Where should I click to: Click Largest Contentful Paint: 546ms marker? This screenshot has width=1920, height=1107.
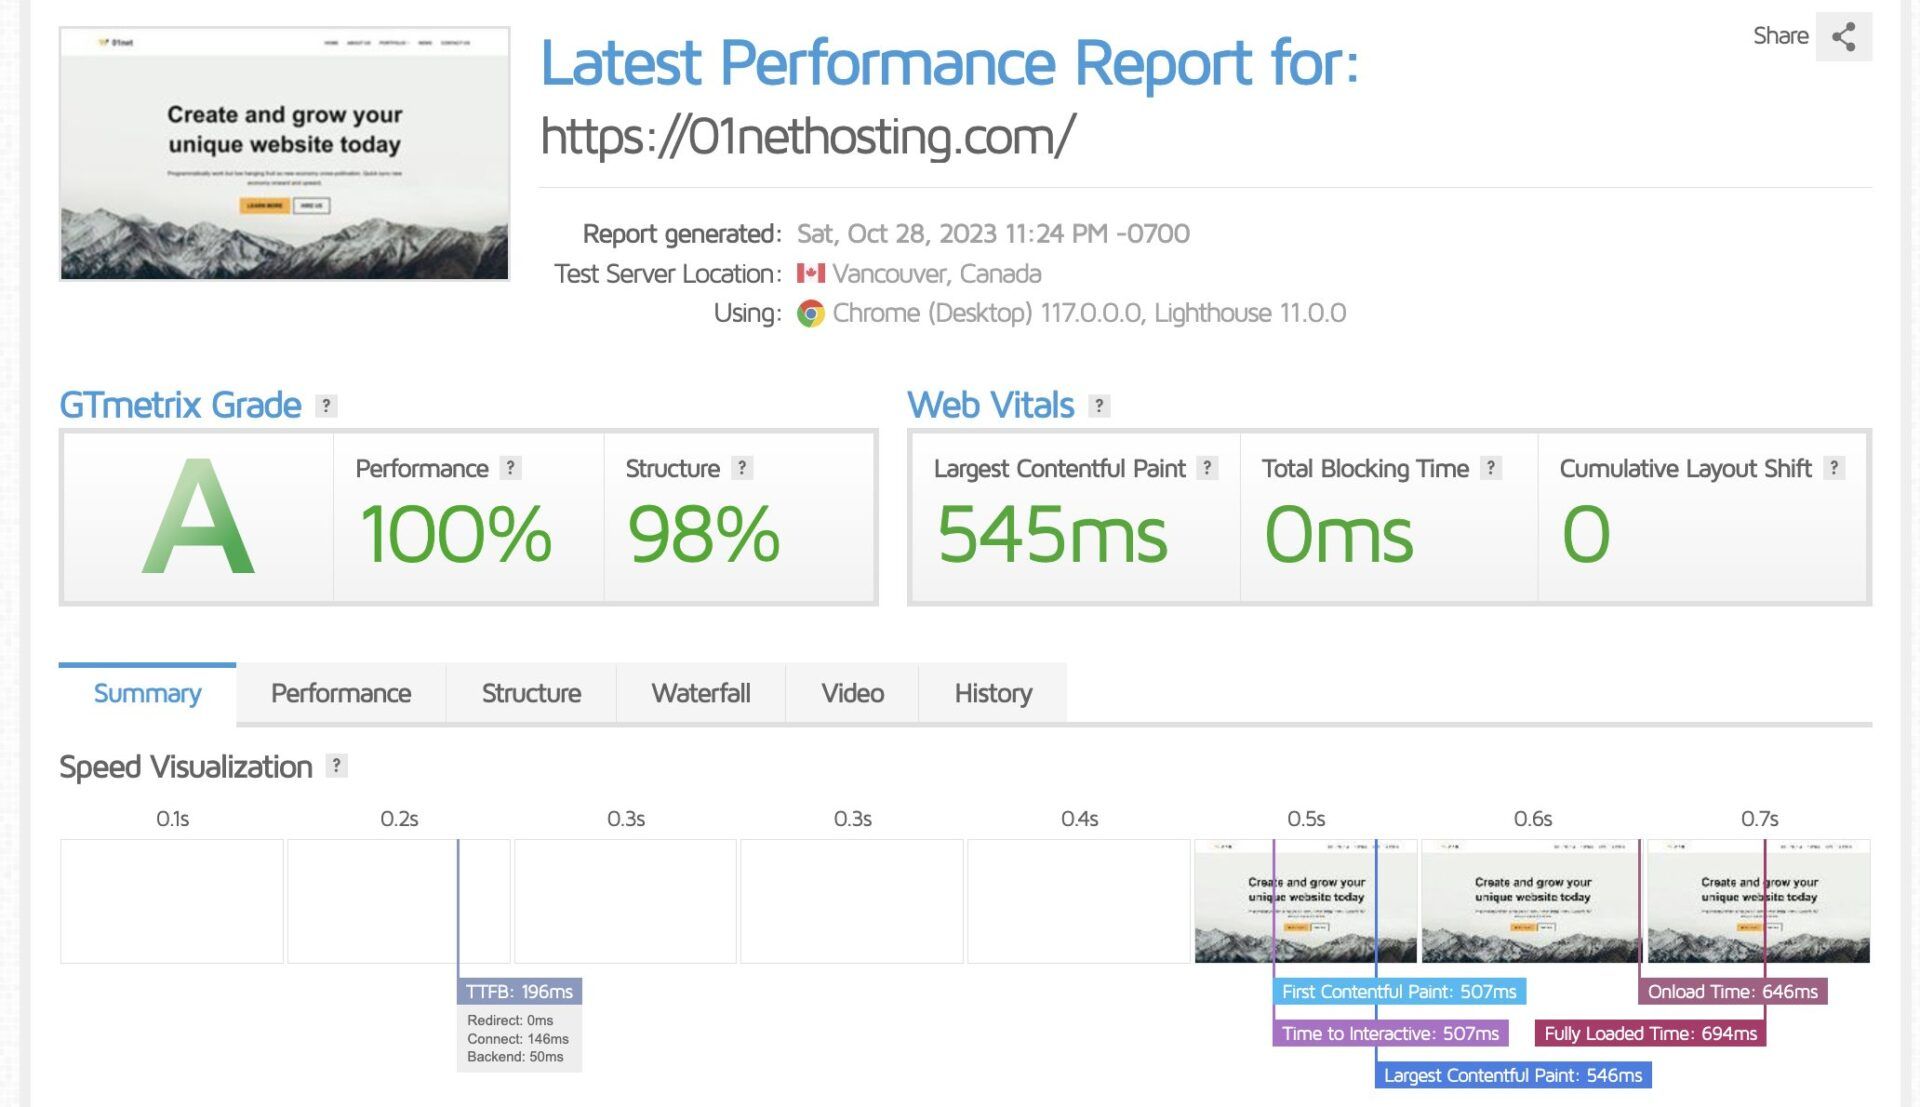(x=1513, y=1076)
